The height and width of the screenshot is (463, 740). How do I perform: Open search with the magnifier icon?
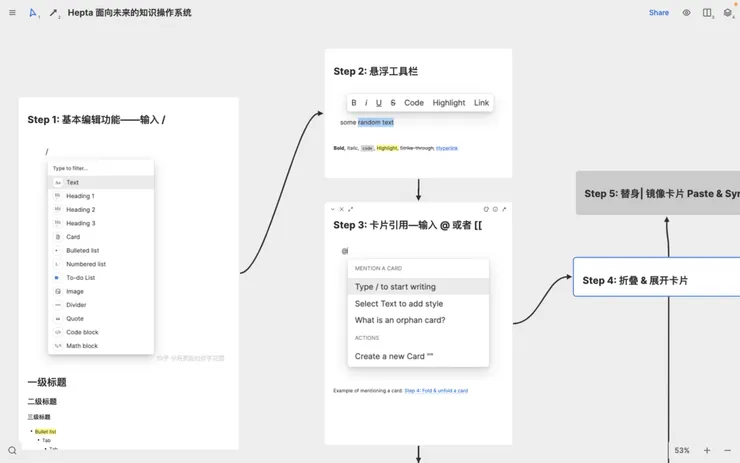tap(12, 450)
